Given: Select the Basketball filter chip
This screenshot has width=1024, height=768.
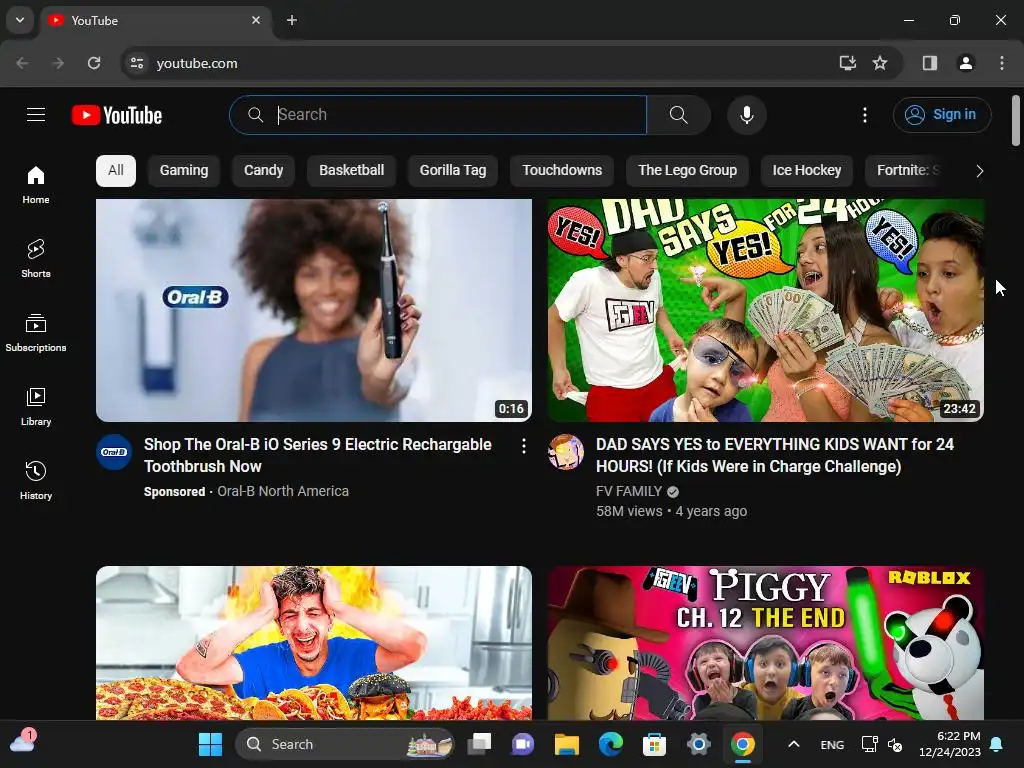Looking at the screenshot, I should point(351,170).
